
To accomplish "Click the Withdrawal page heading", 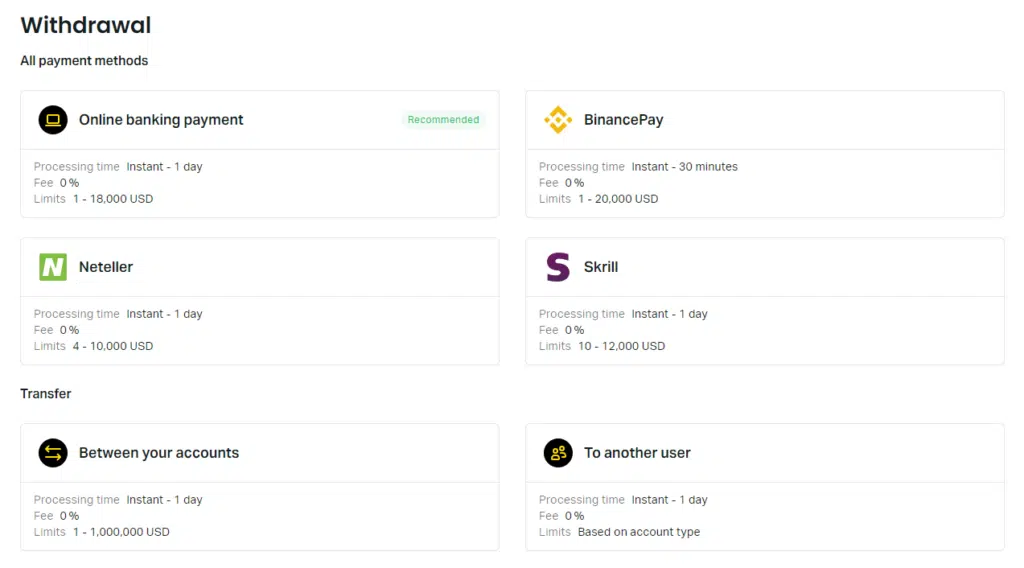I will click(86, 25).
